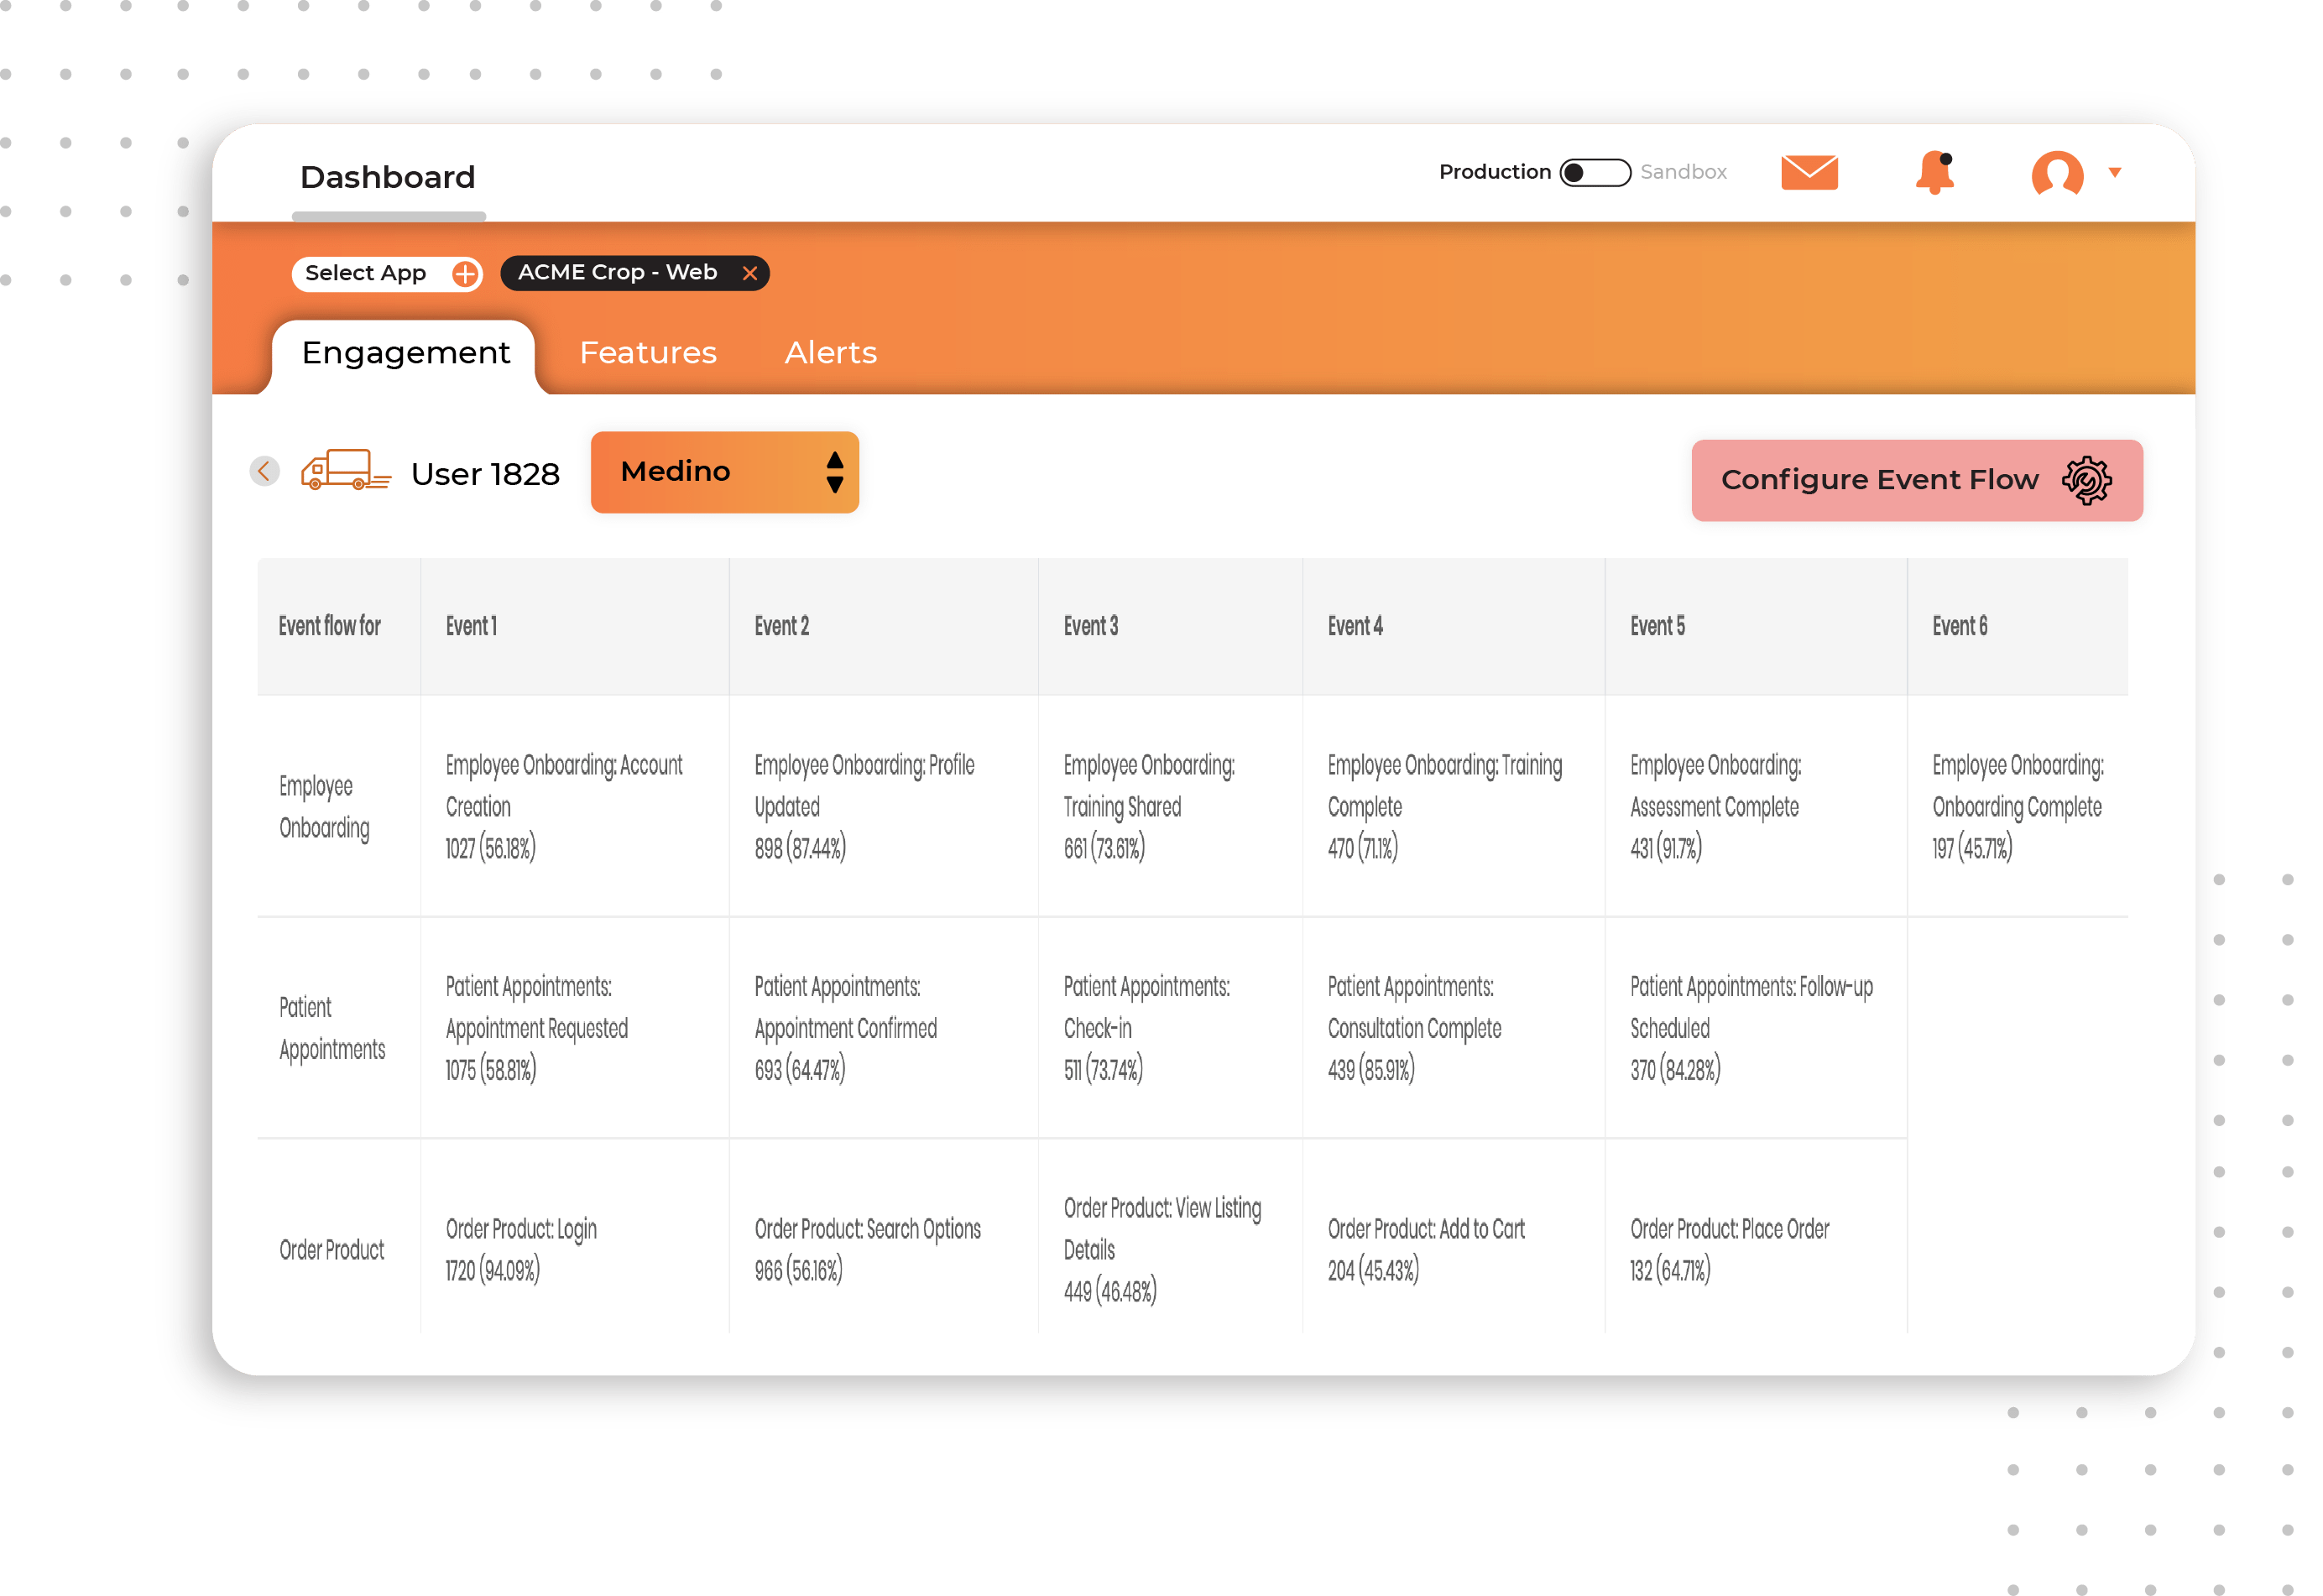Image resolution: width=2323 pixels, height=1596 pixels.
Task: Click Check-in 511 (73.74%) cell
Action: tap(1170, 1028)
